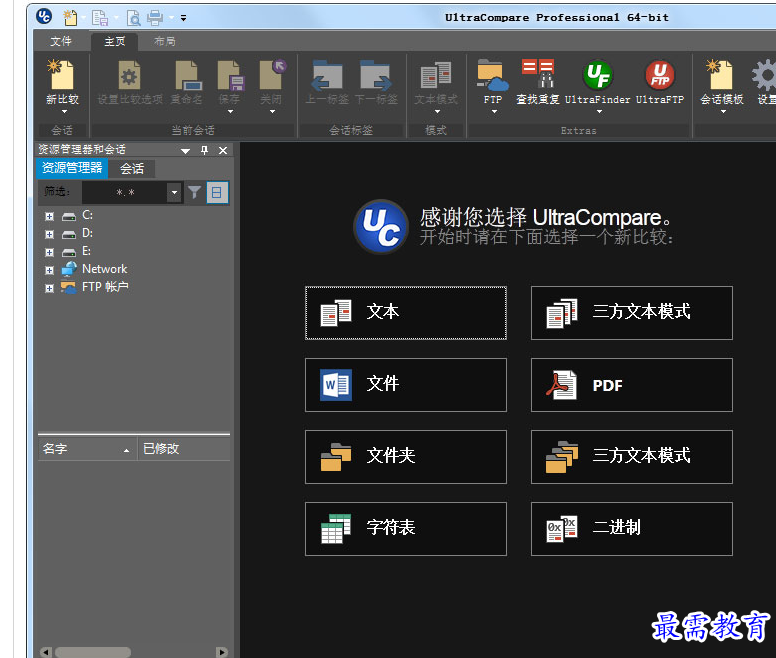The width and height of the screenshot is (776, 658).
Task: Expand the Text Mode dropdown arrow
Action: pyautogui.click(x=437, y=112)
